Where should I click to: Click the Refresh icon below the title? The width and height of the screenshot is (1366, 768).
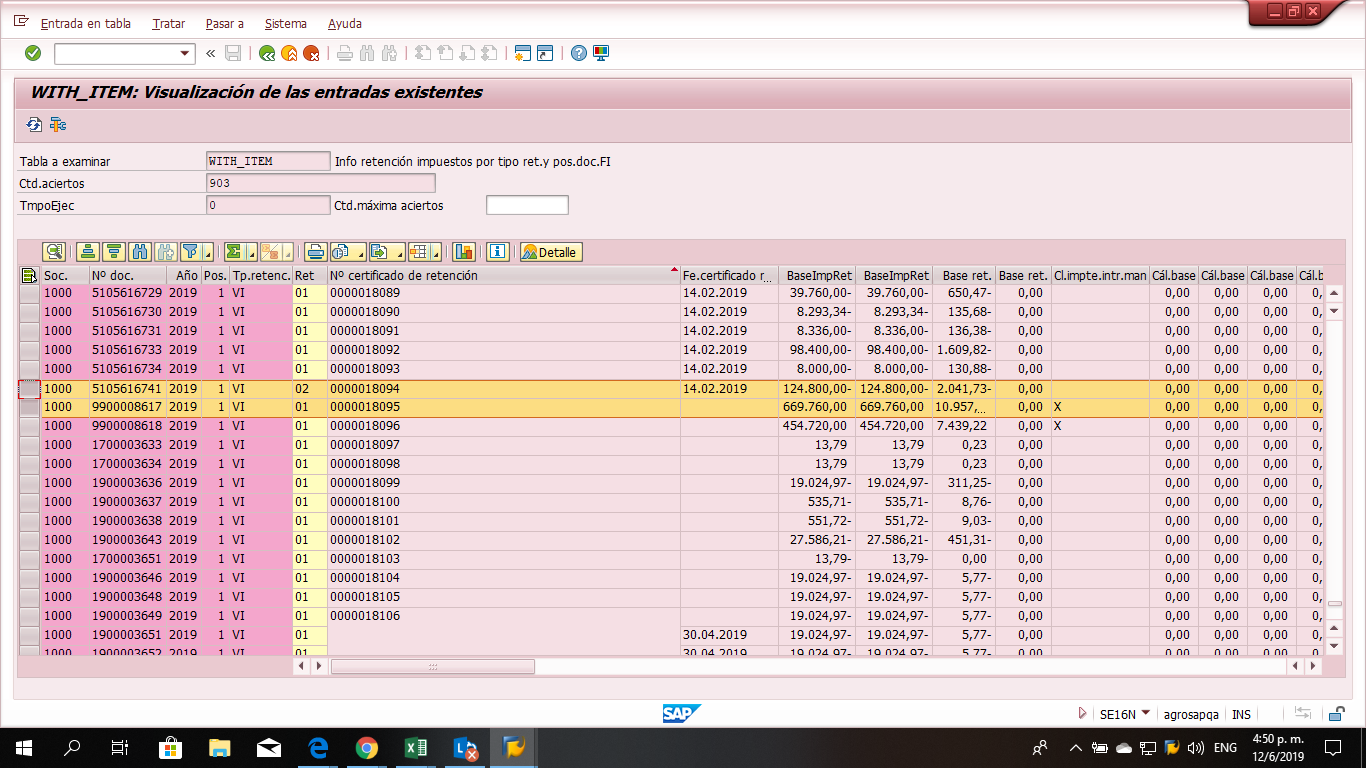[x=34, y=125]
